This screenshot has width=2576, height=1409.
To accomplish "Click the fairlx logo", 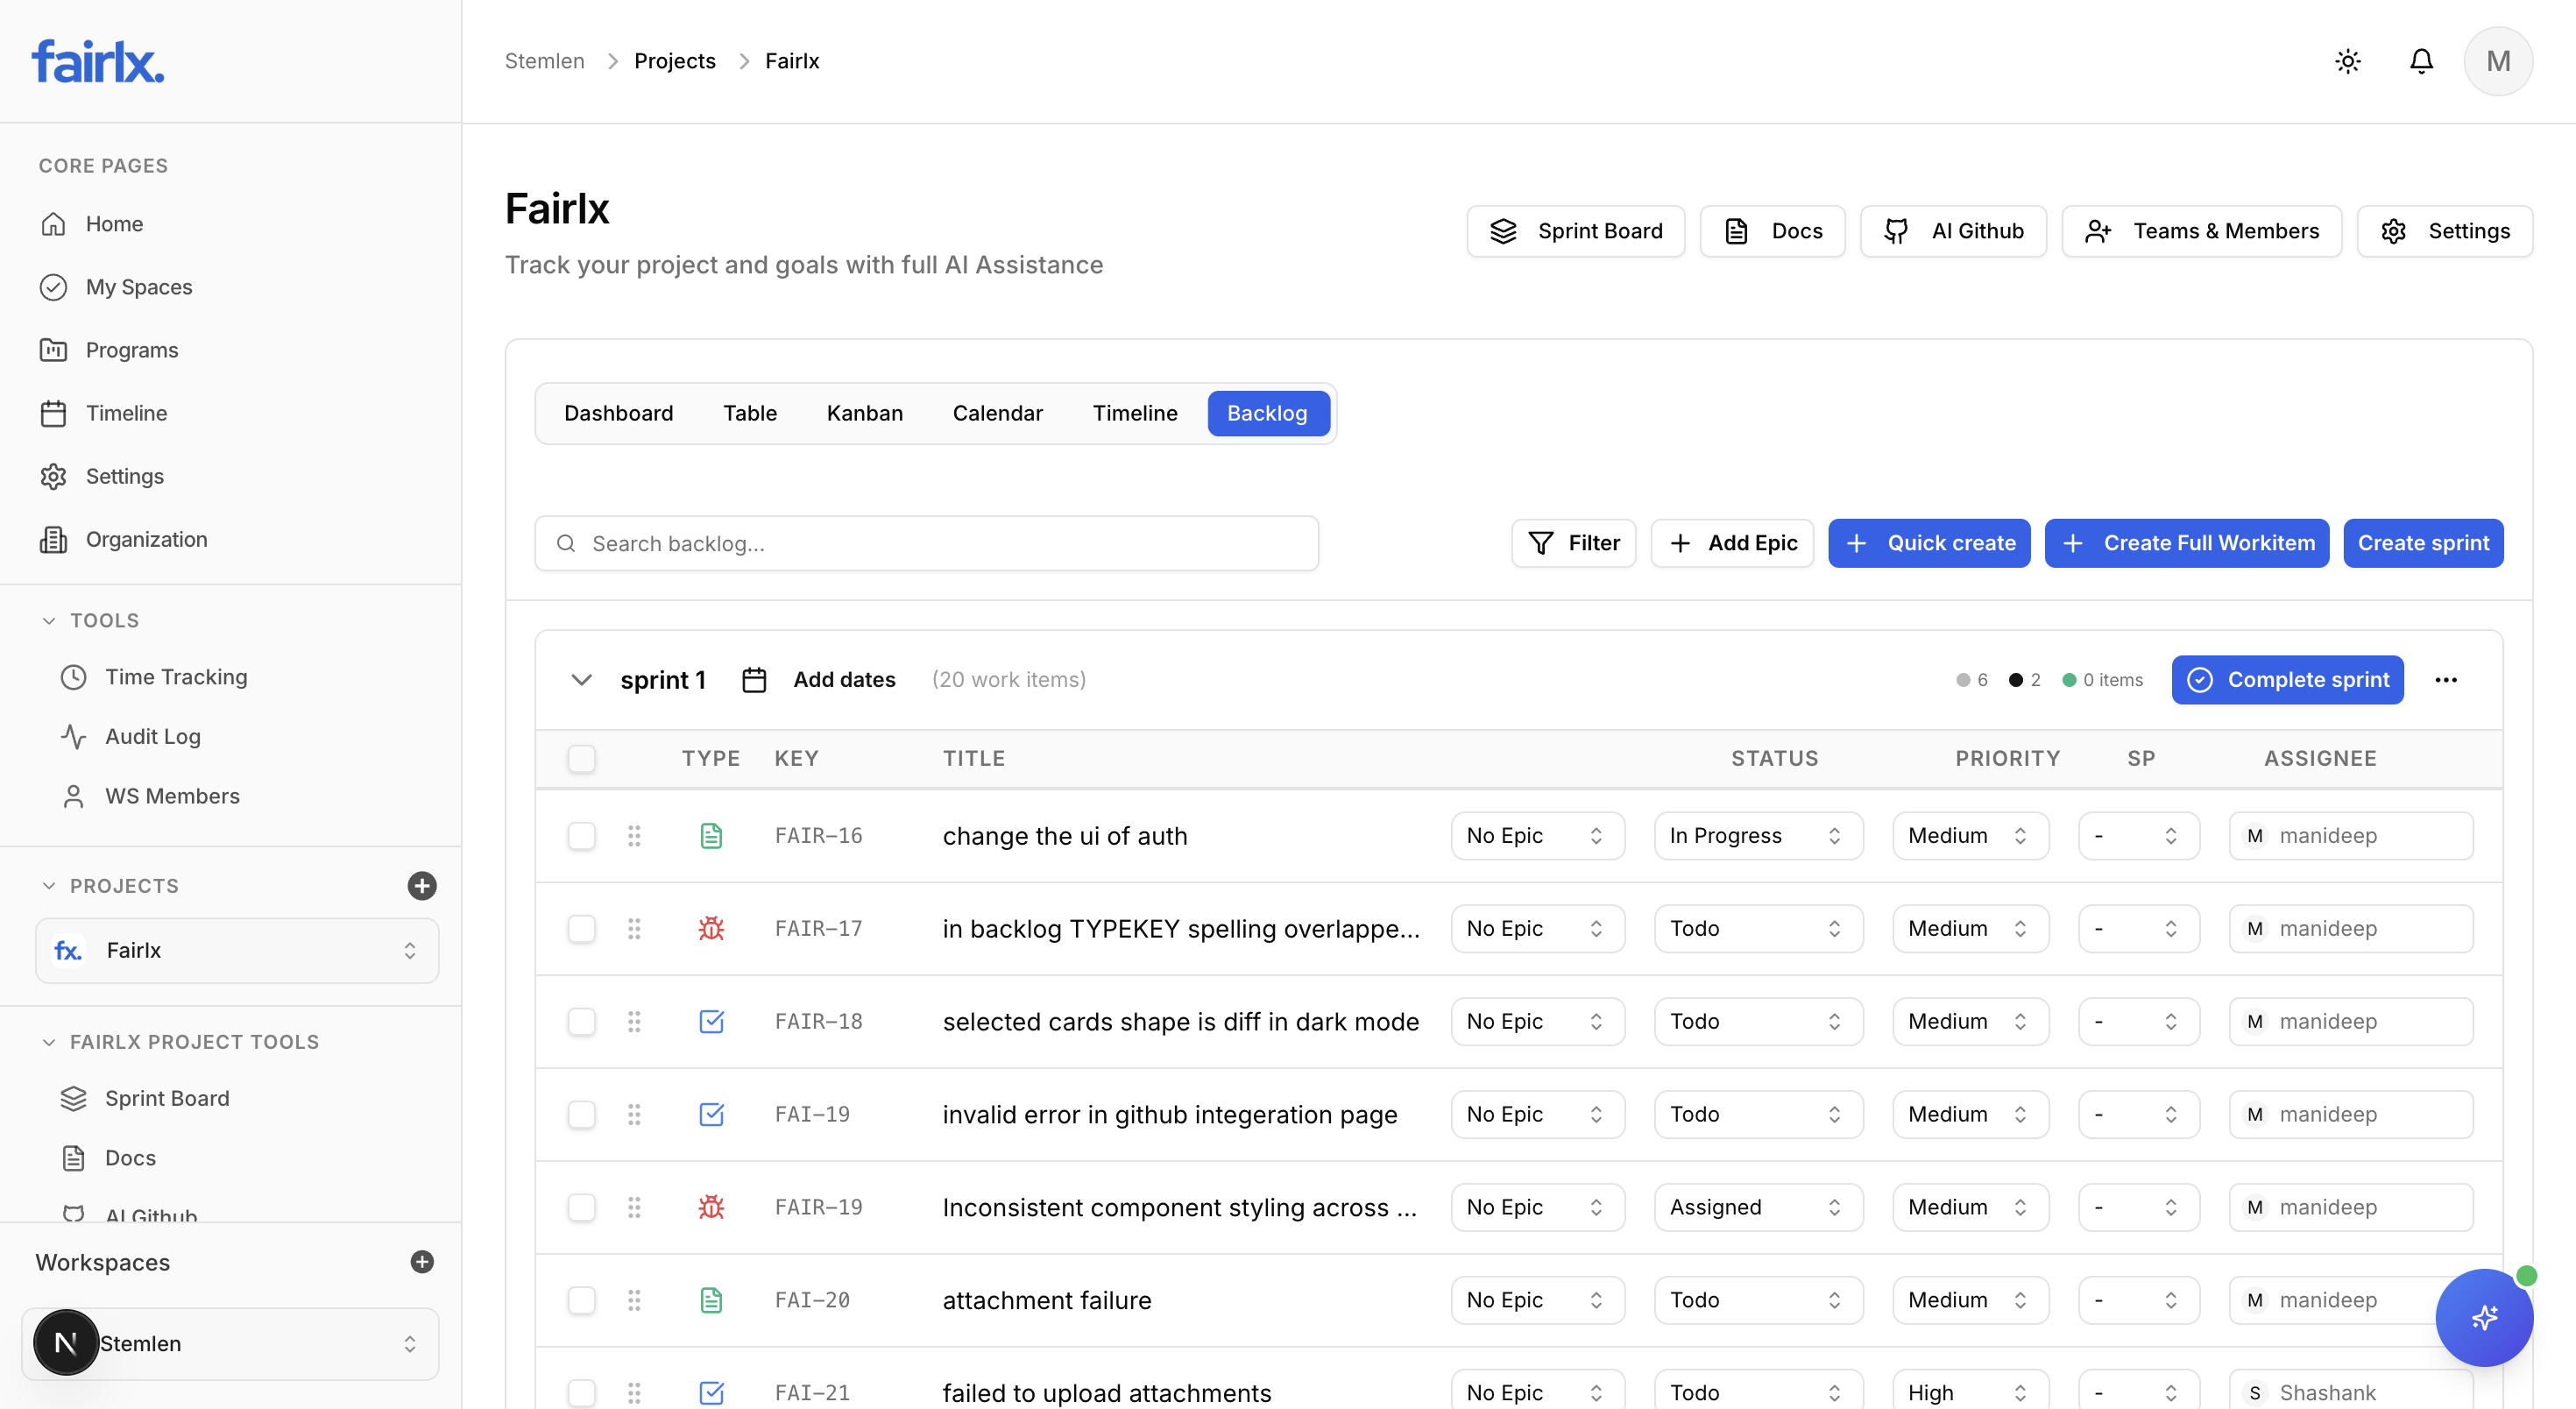I will pyautogui.click(x=98, y=61).
